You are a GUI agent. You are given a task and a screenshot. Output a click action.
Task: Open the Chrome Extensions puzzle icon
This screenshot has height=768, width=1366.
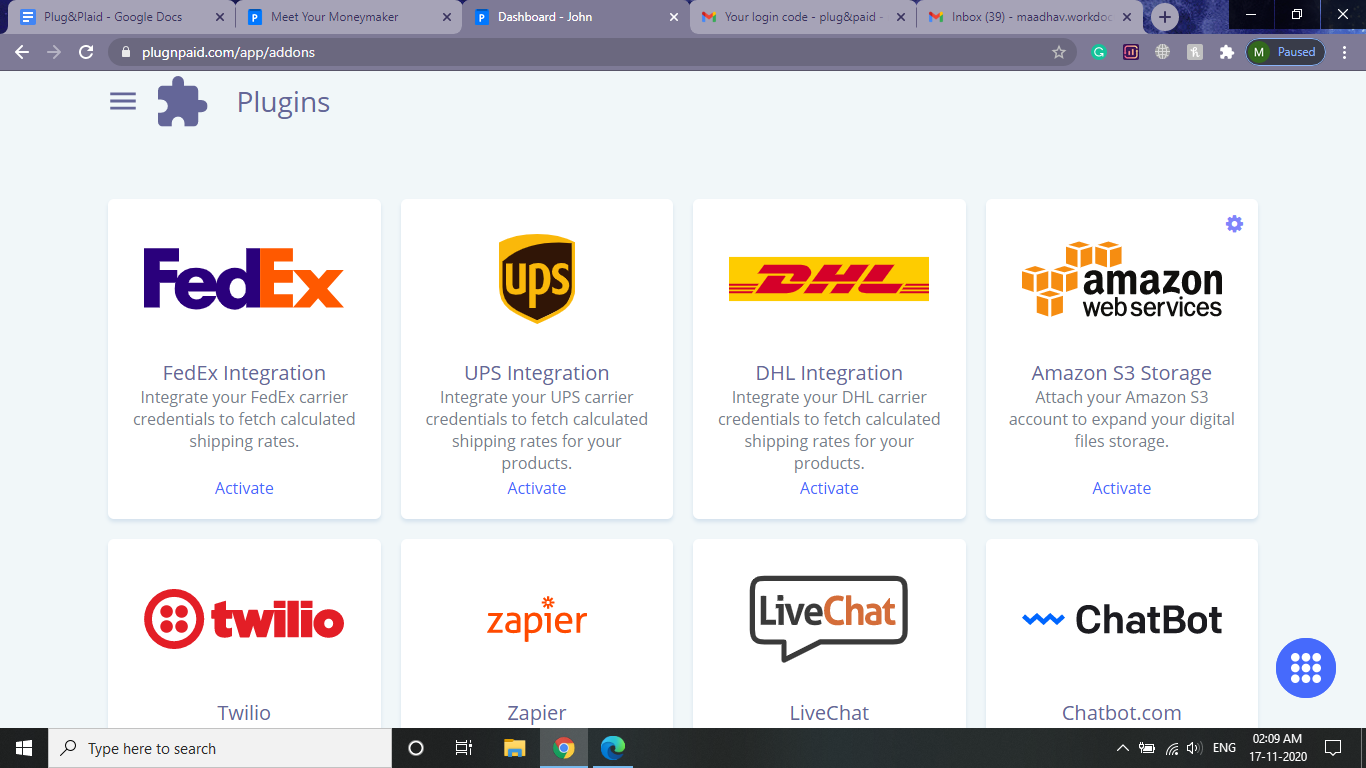tap(1226, 52)
